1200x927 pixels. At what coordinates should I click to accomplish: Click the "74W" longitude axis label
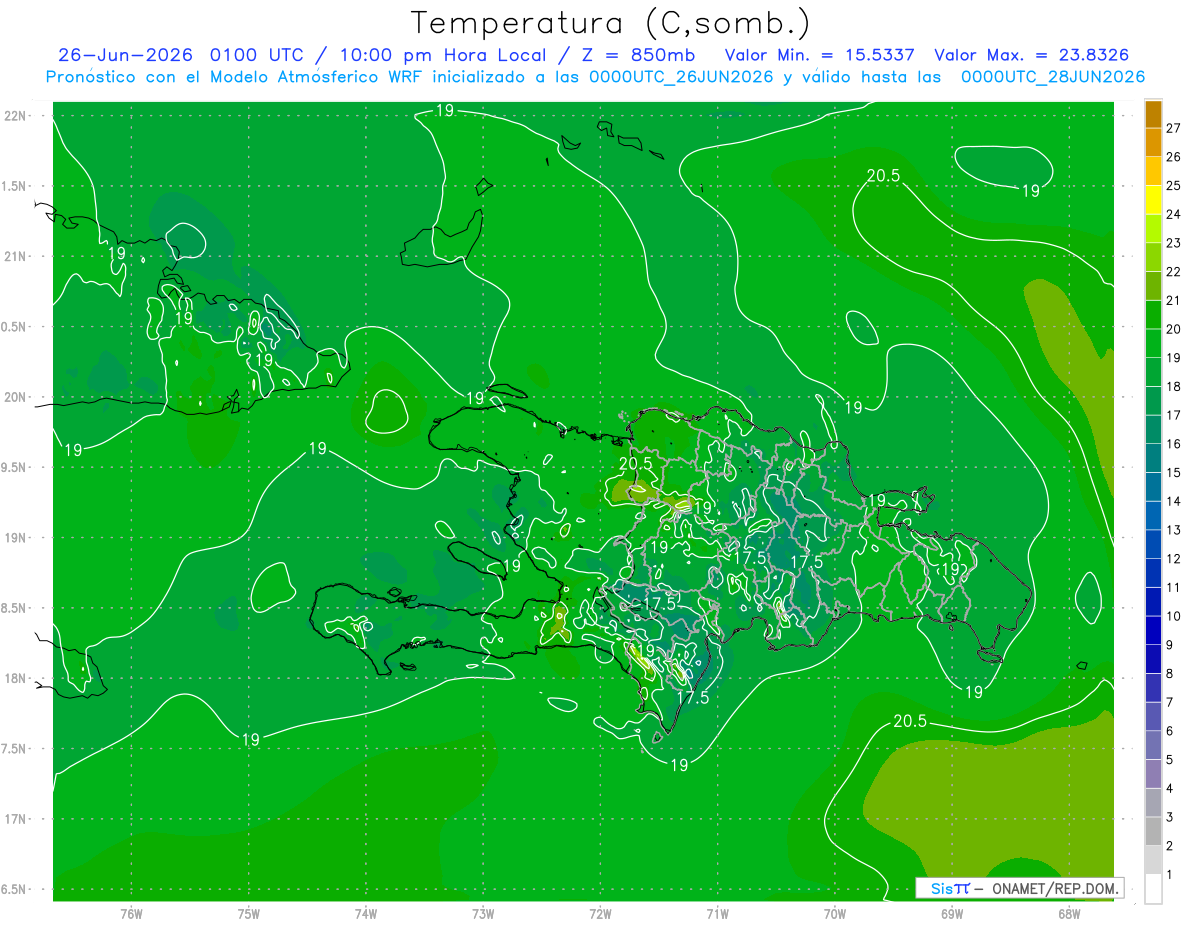(x=366, y=914)
